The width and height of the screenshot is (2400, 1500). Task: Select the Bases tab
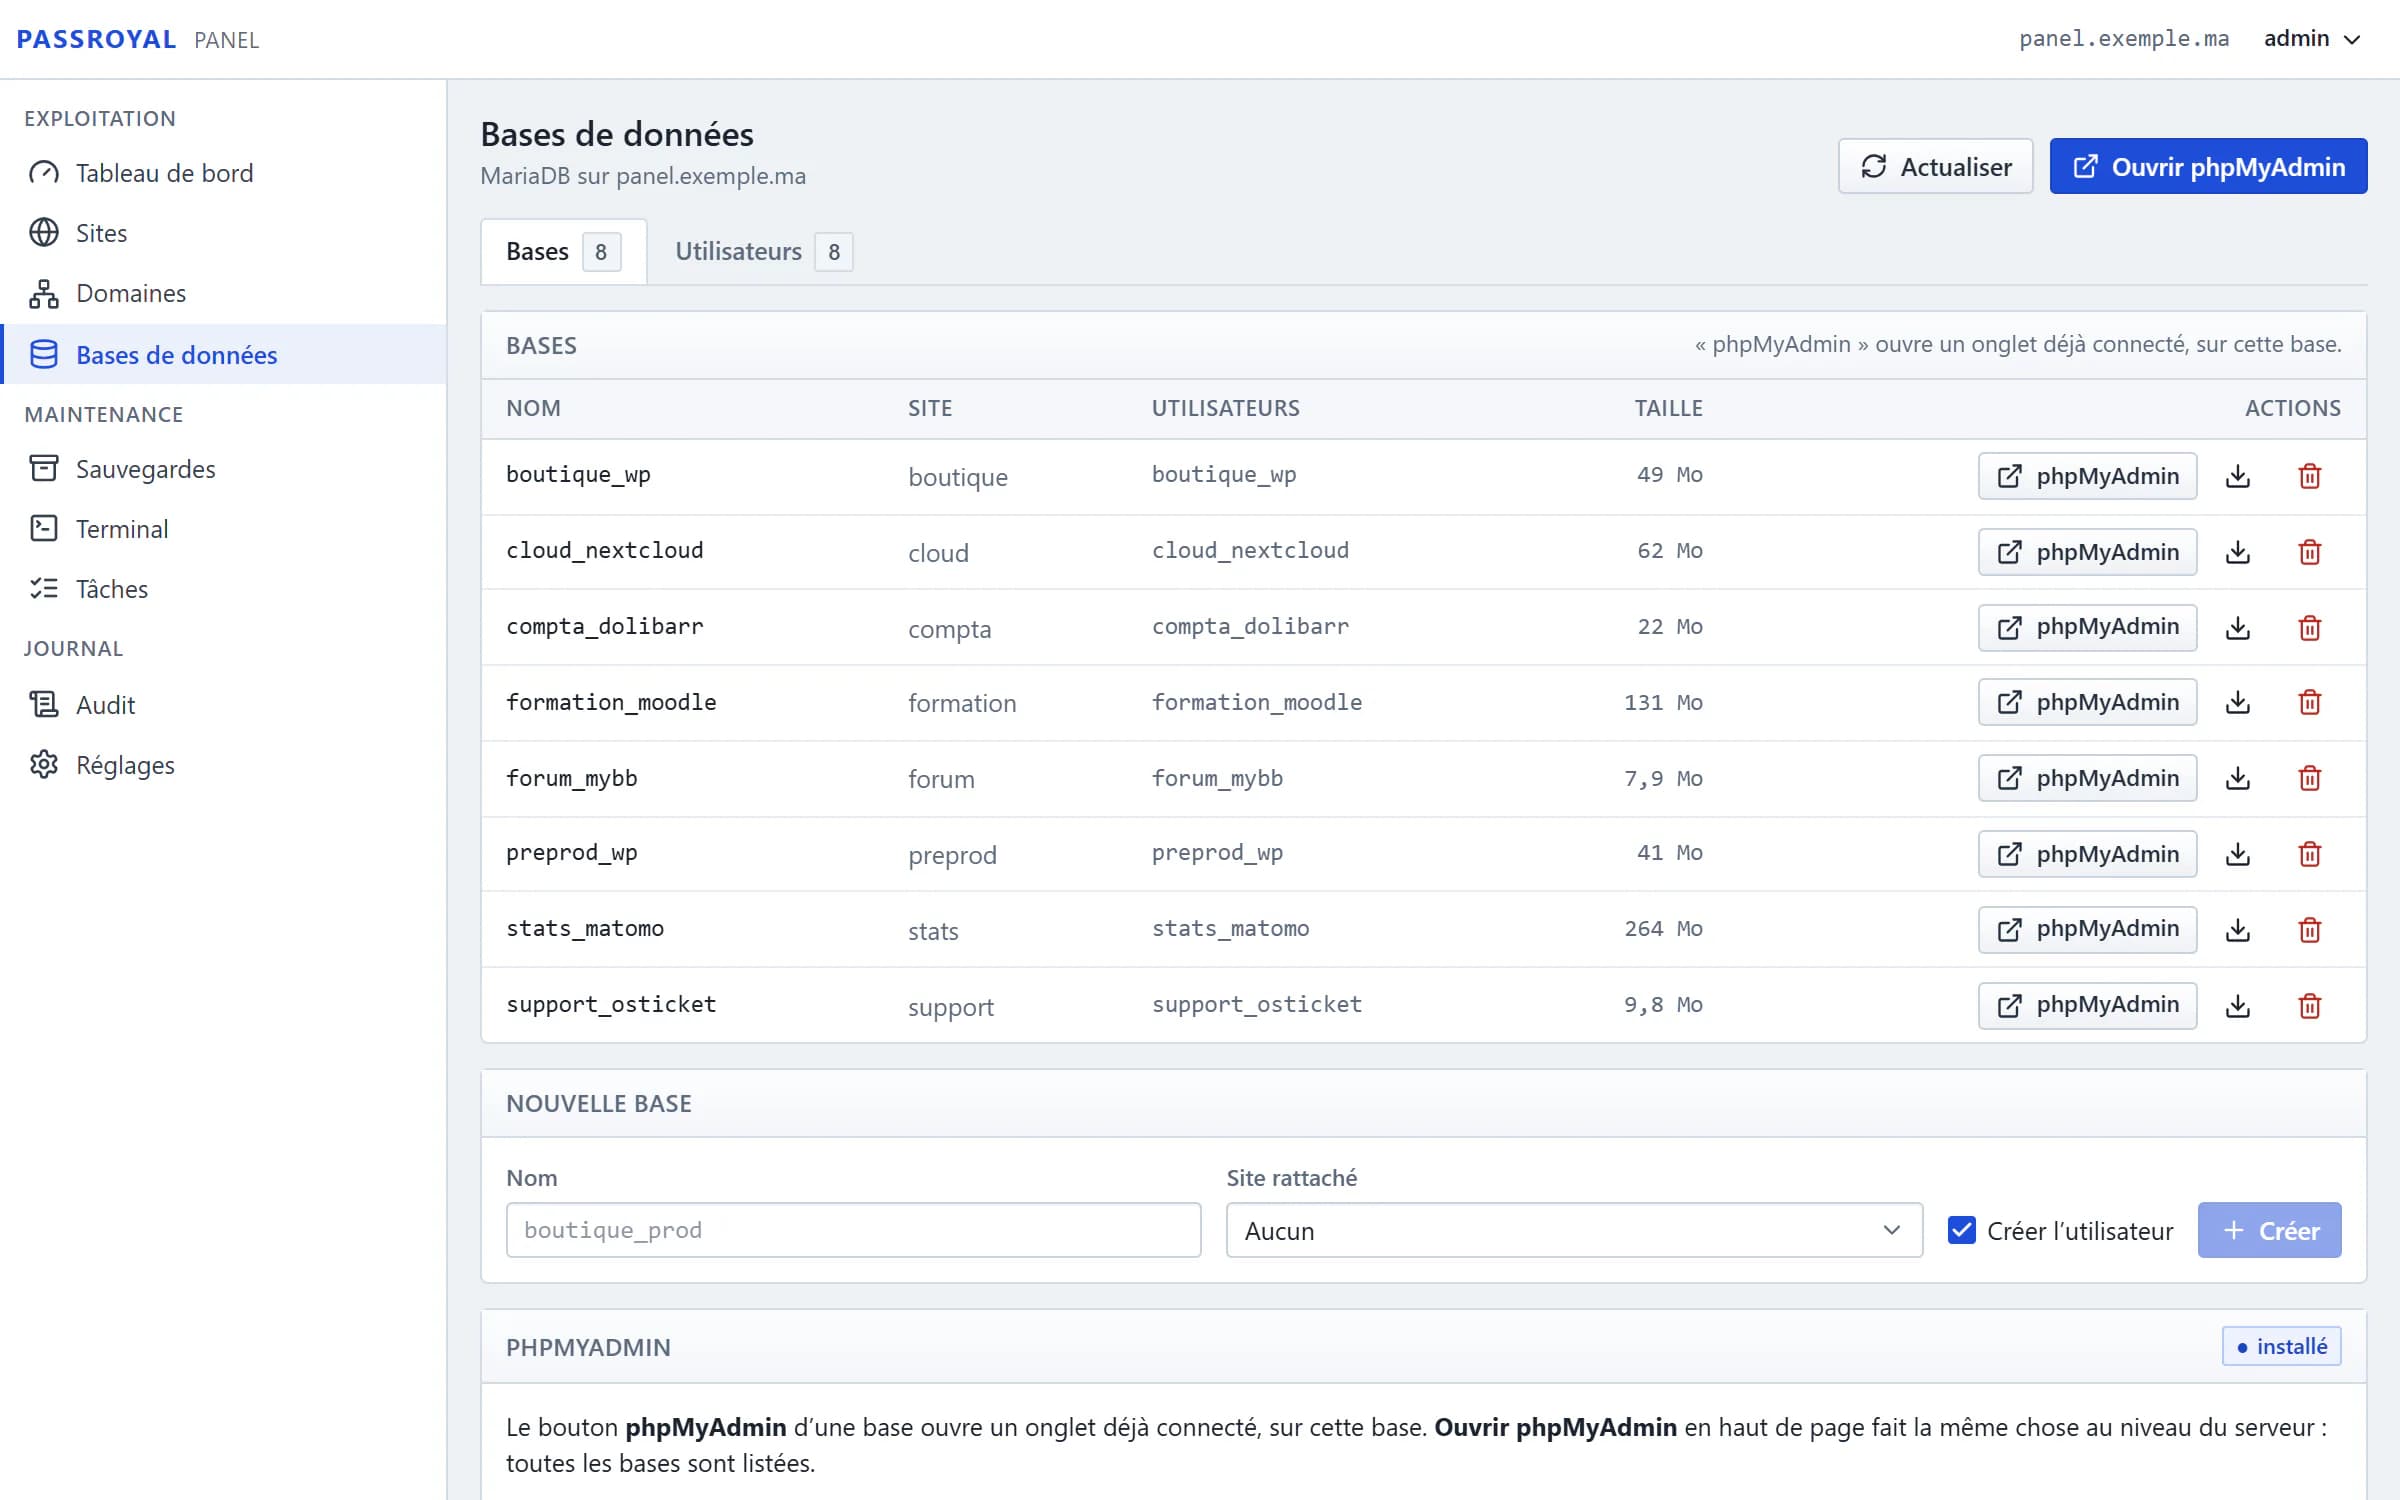[564, 252]
